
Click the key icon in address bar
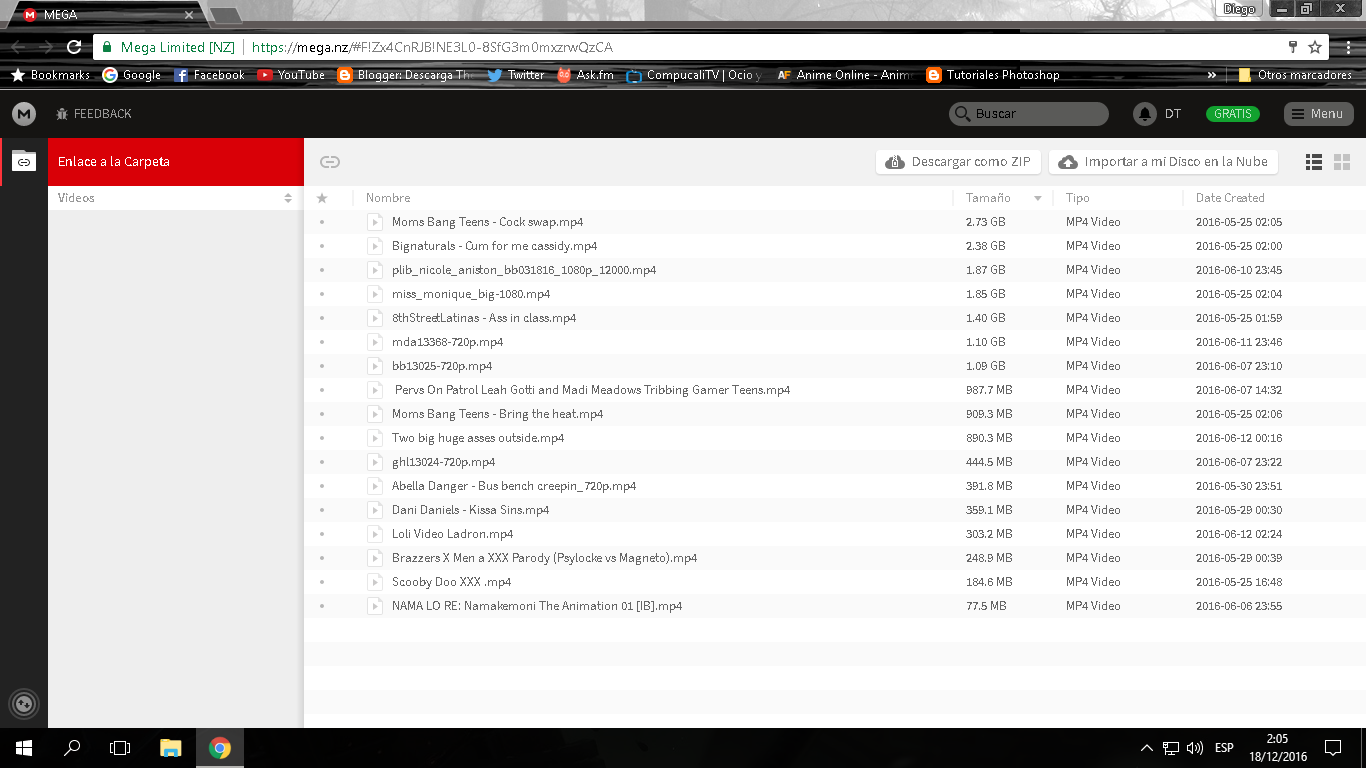click(1293, 47)
